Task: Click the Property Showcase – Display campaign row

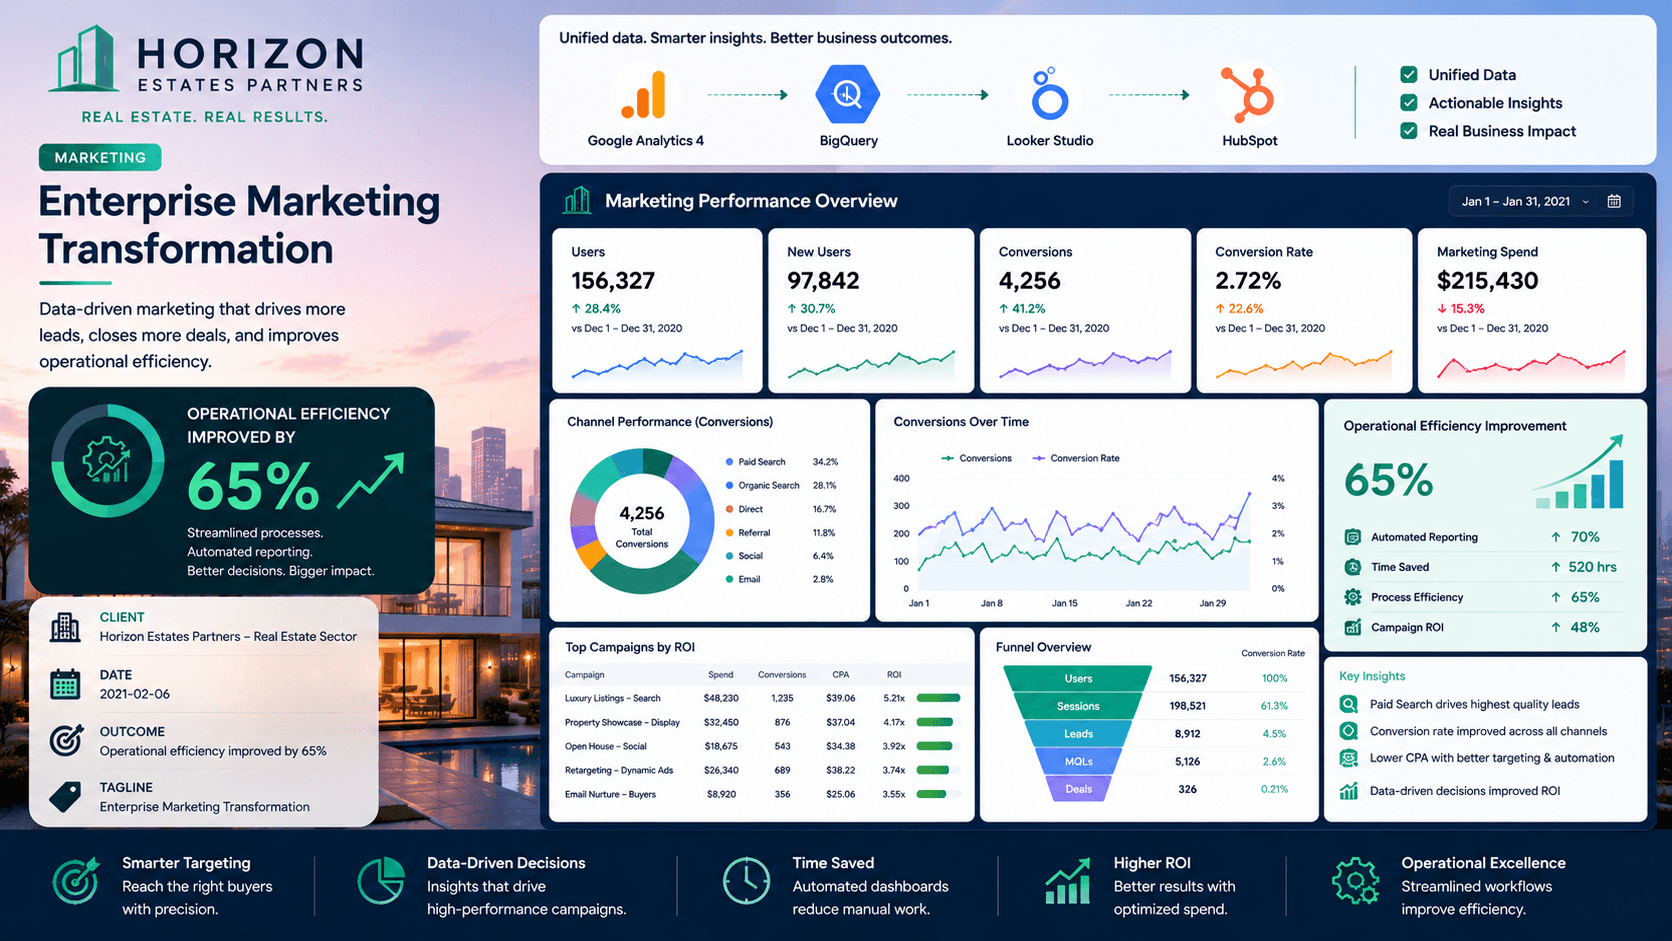Action: pyautogui.click(x=761, y=722)
